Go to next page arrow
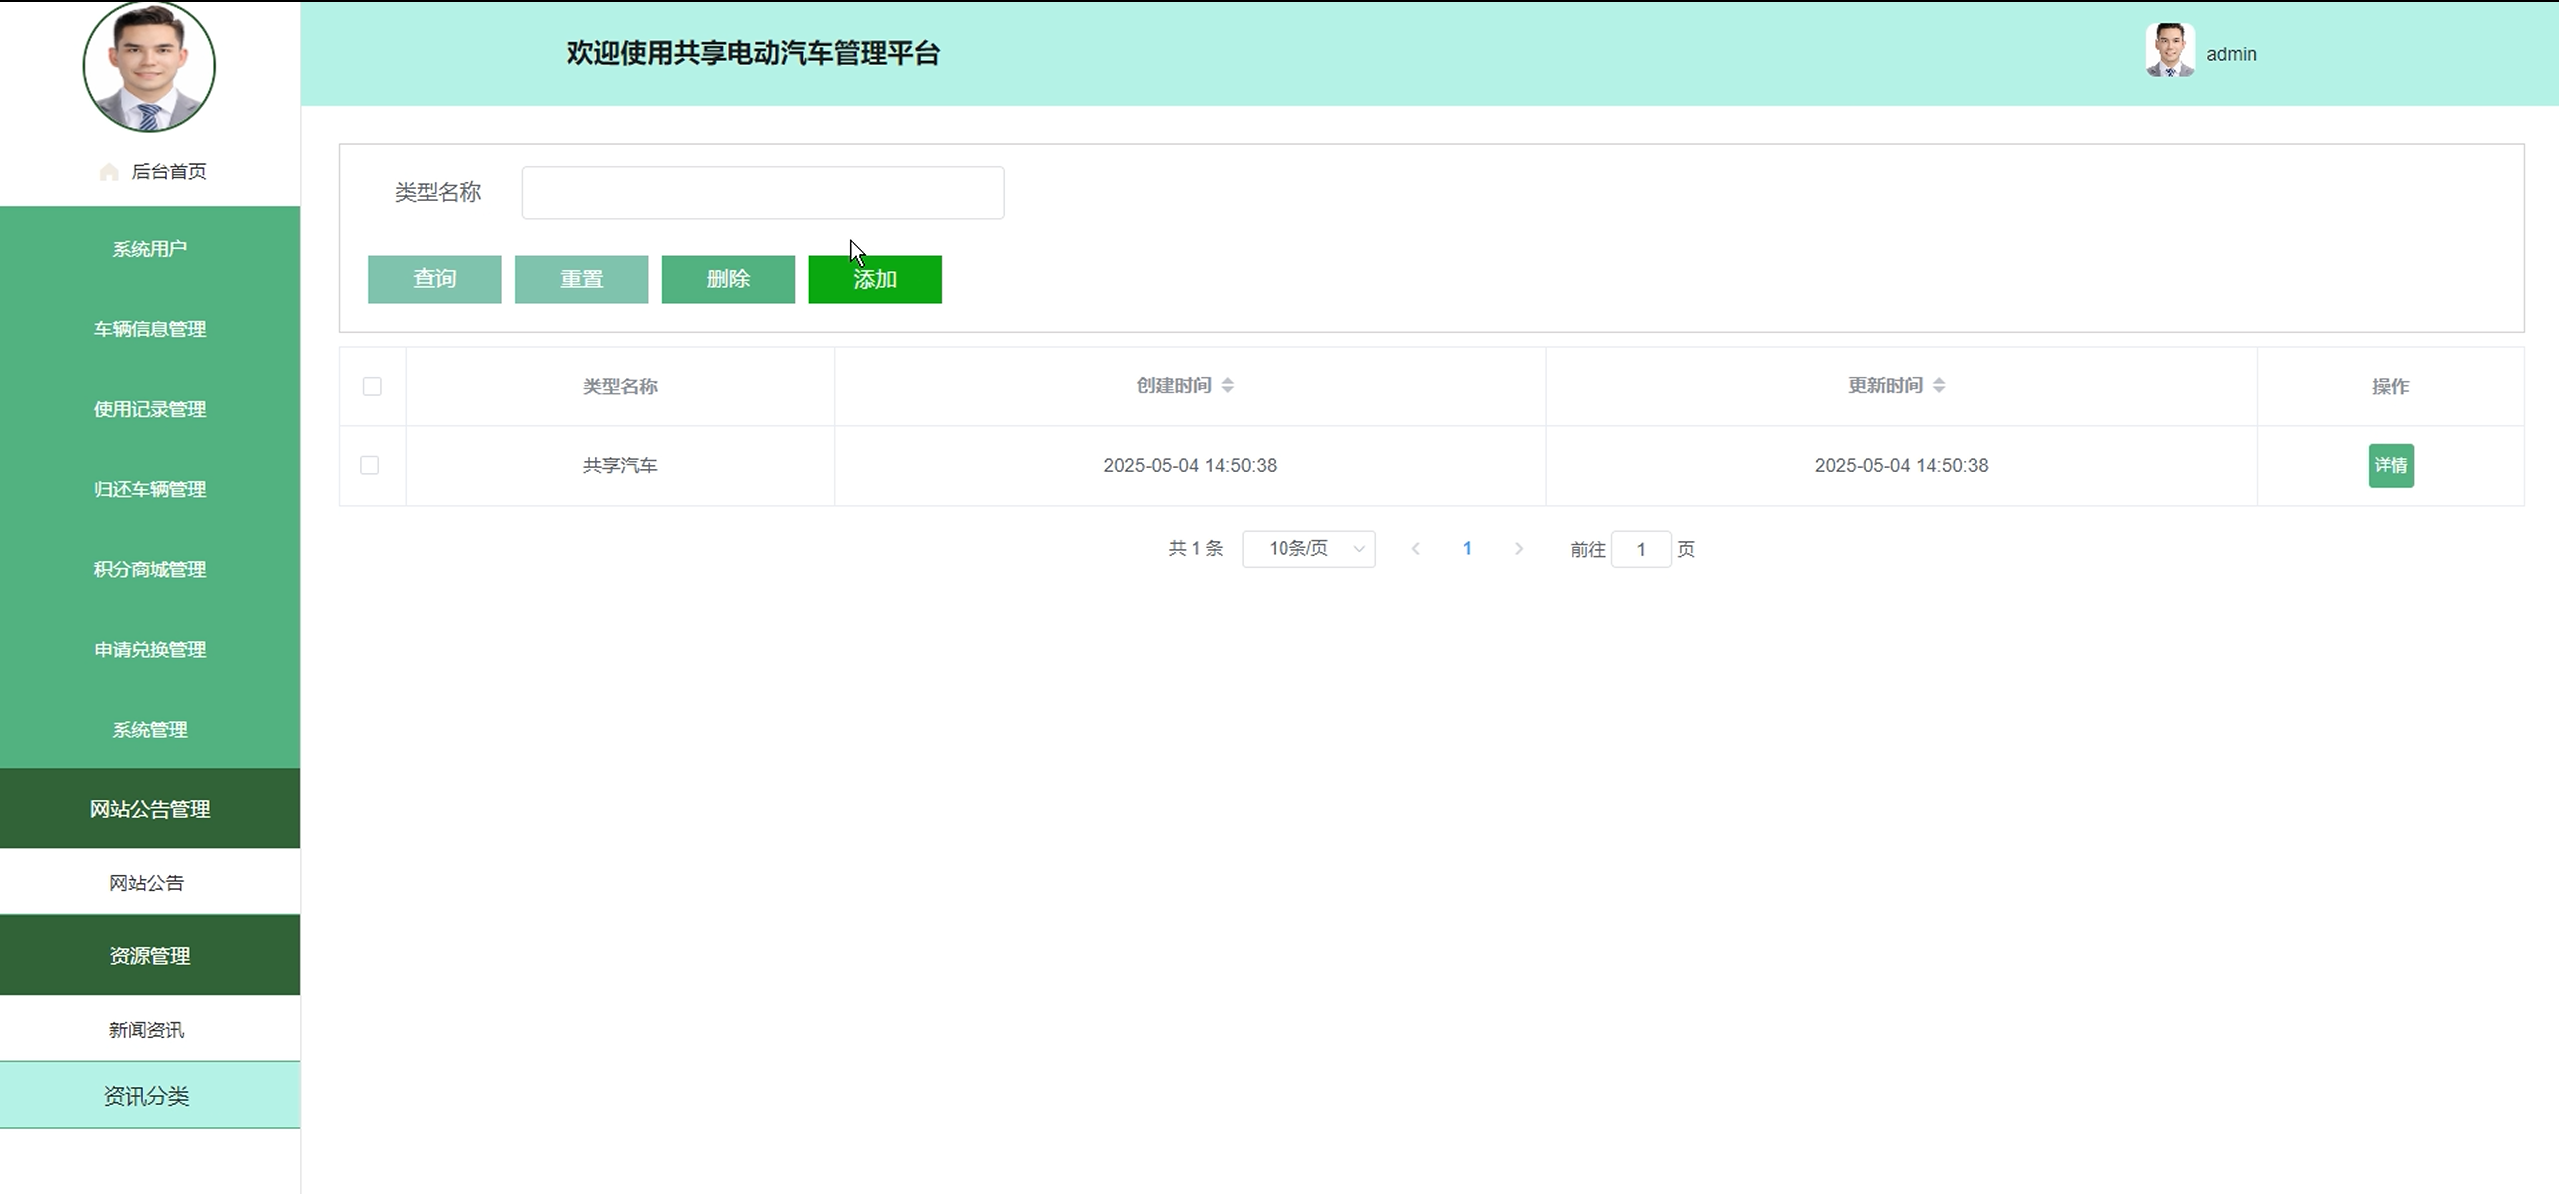 pyautogui.click(x=1519, y=549)
